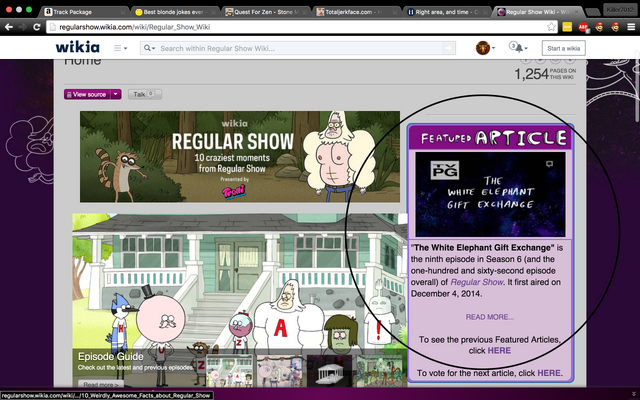Open the Talk page button
This screenshot has width=640, height=400.
click(144, 94)
